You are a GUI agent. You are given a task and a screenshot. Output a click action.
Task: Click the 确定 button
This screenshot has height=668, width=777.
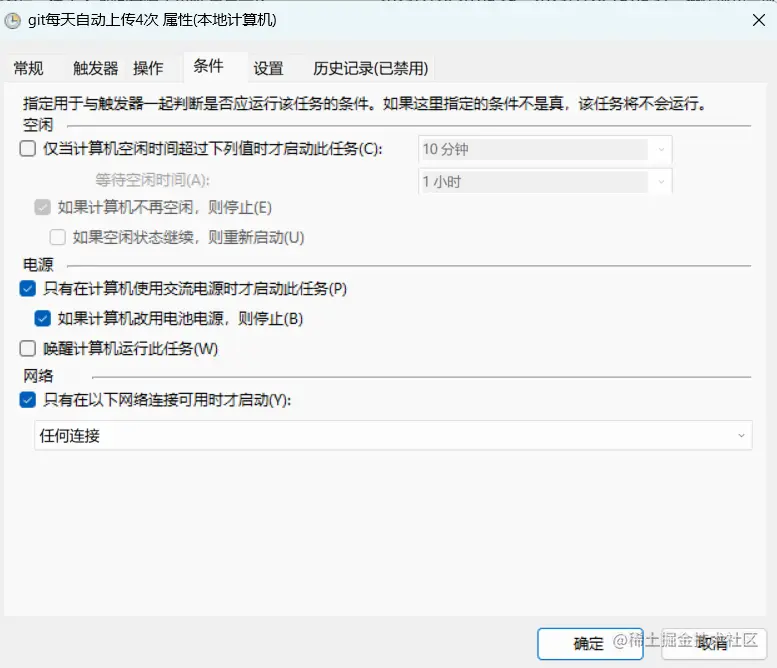tap(590, 644)
